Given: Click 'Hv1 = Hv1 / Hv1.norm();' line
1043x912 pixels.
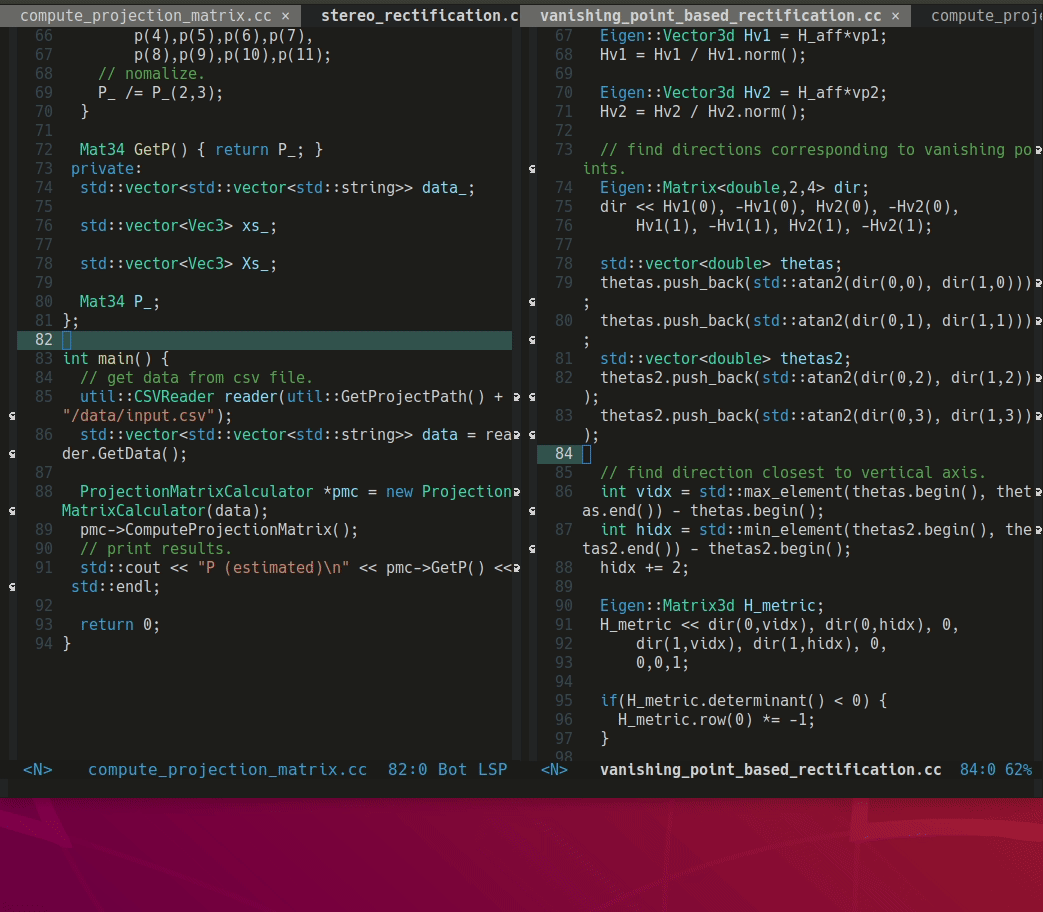Looking at the screenshot, I should point(702,55).
